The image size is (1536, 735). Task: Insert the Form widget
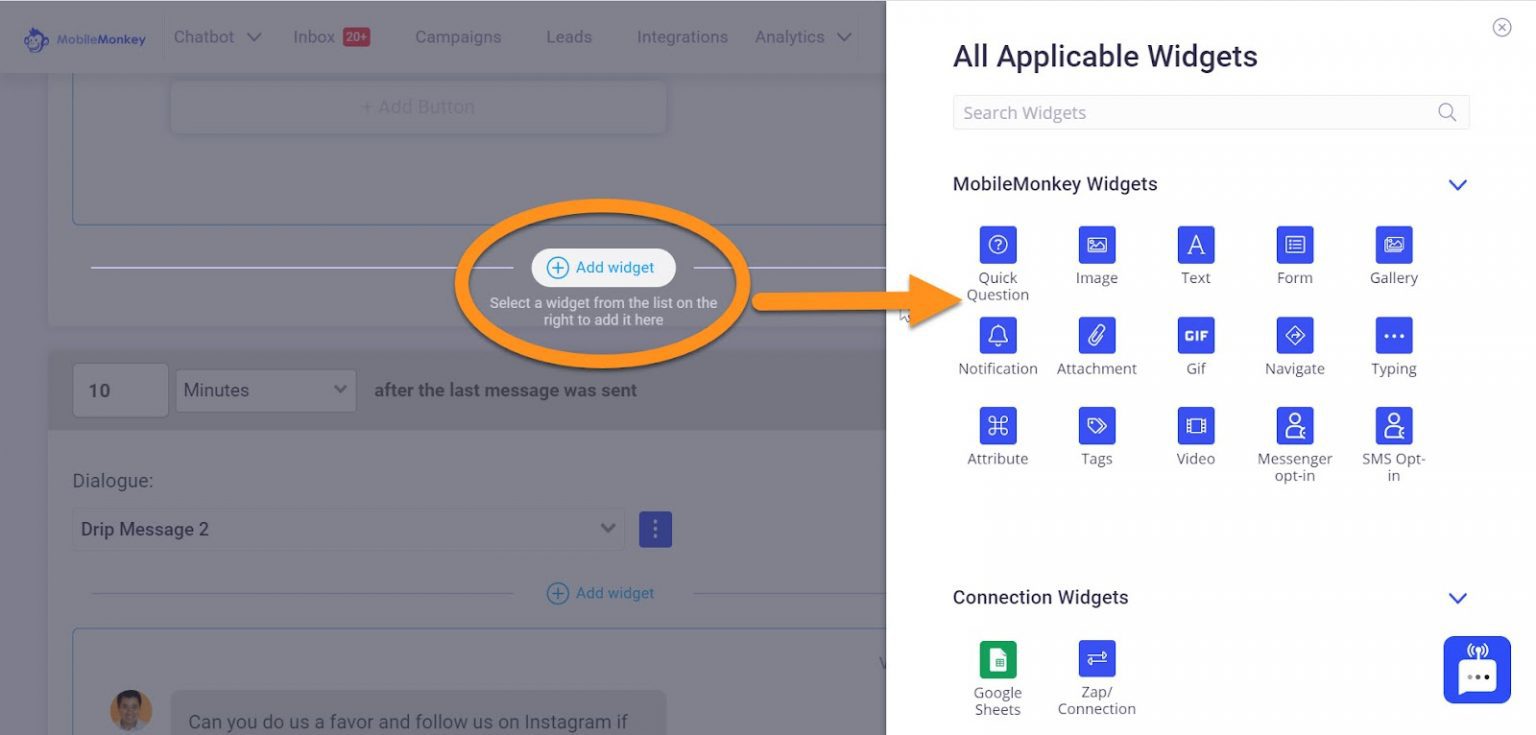1294,245
